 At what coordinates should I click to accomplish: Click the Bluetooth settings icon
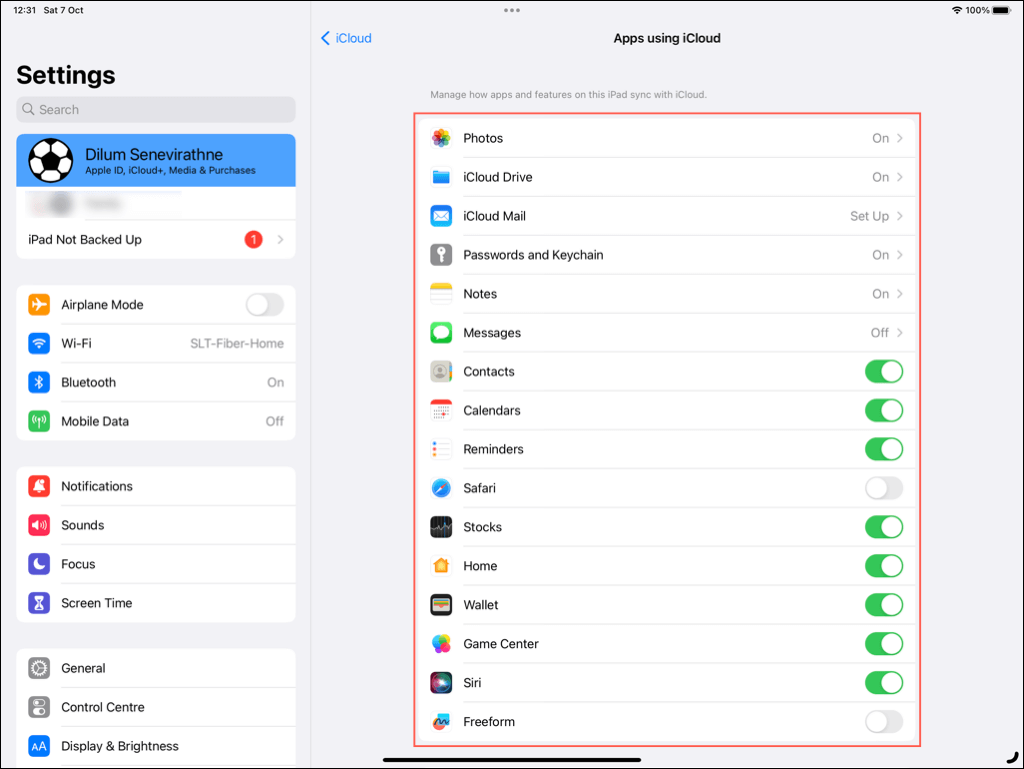coord(39,383)
